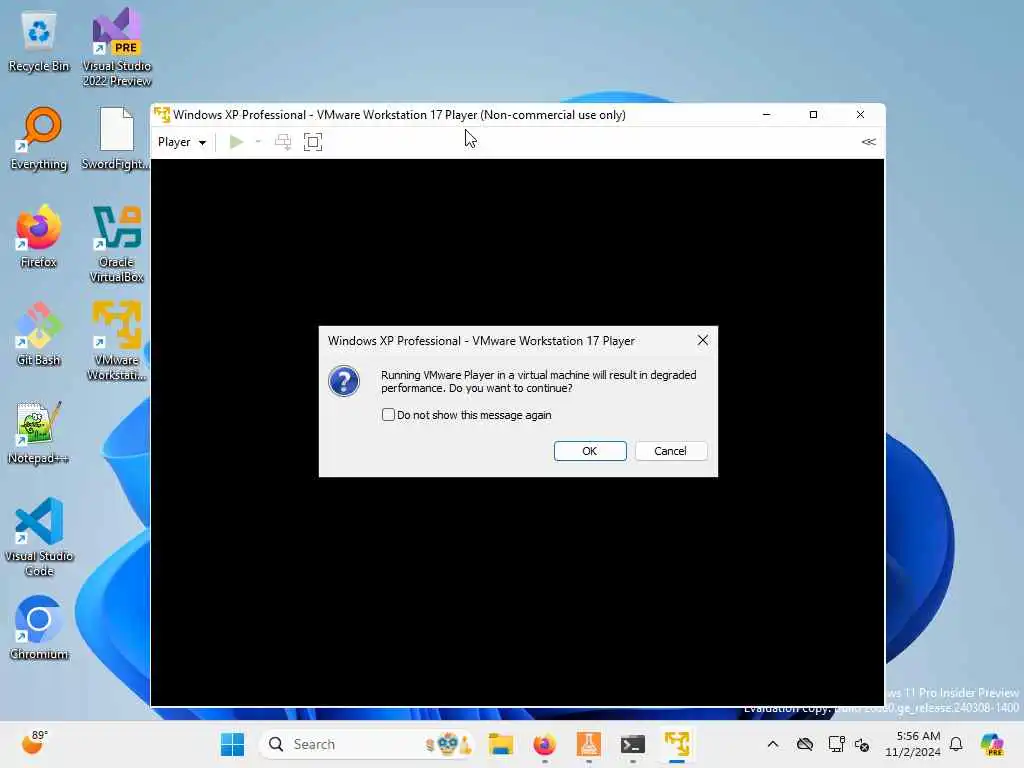Collapse the VMware toolbar with double chevron

pos(869,142)
